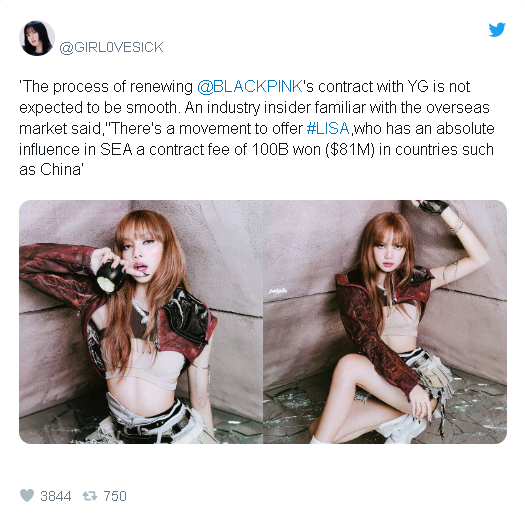
Task: Click the '100B won ($81M)' text
Action: point(313,150)
